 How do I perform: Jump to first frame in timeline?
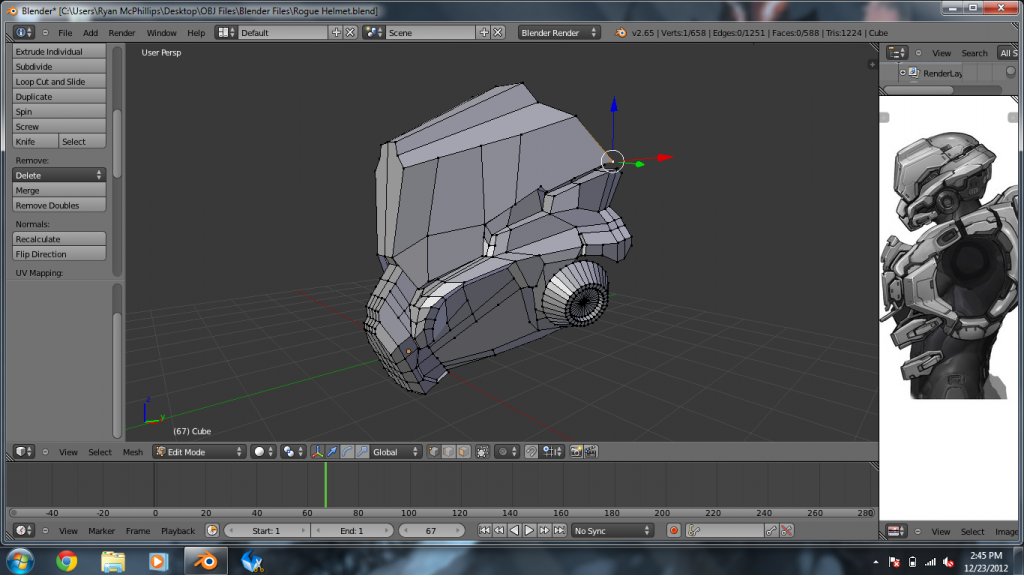[x=485, y=531]
